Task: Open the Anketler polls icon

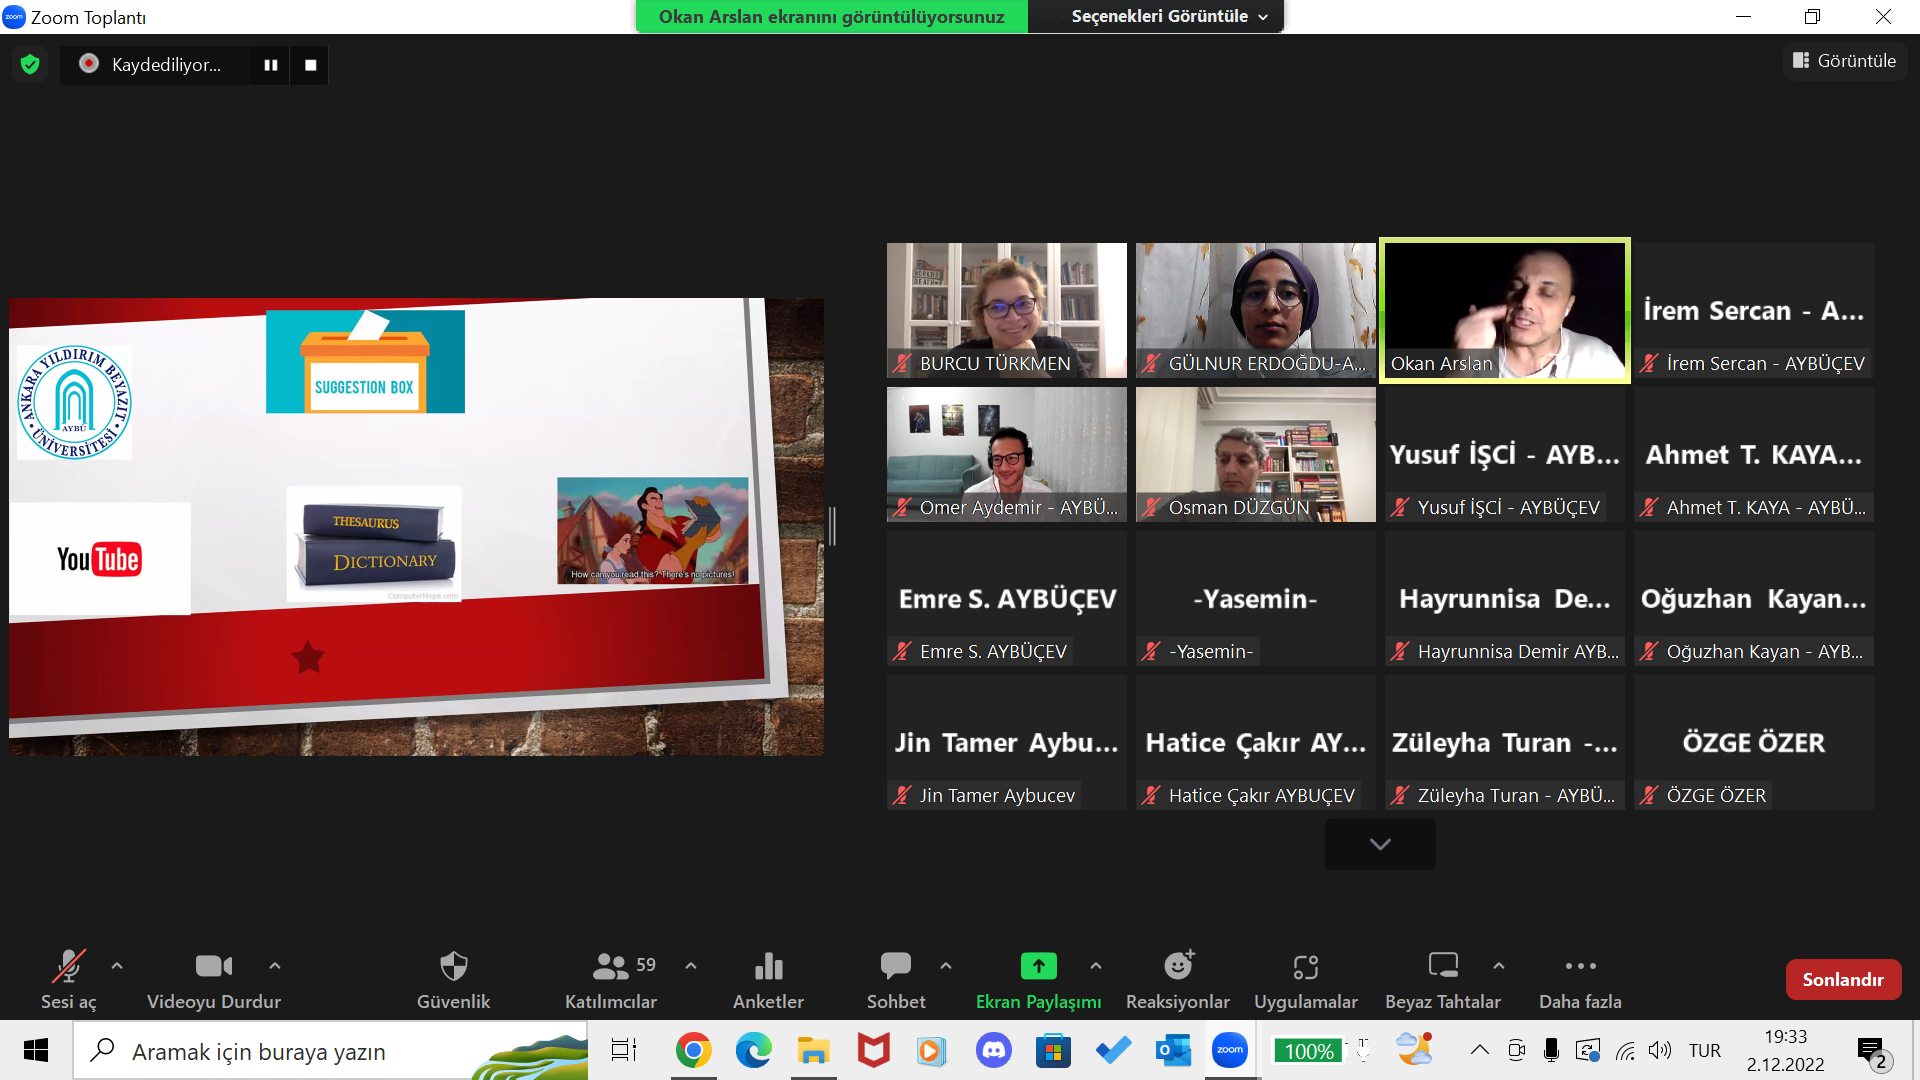Action: [x=768, y=966]
